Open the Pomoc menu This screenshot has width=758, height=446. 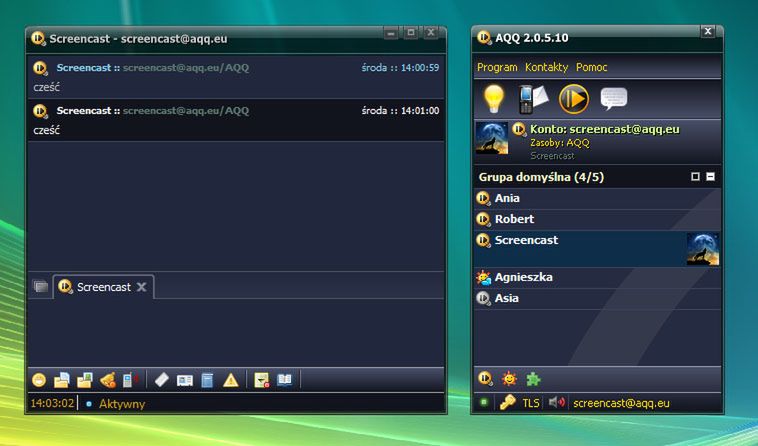pos(592,67)
